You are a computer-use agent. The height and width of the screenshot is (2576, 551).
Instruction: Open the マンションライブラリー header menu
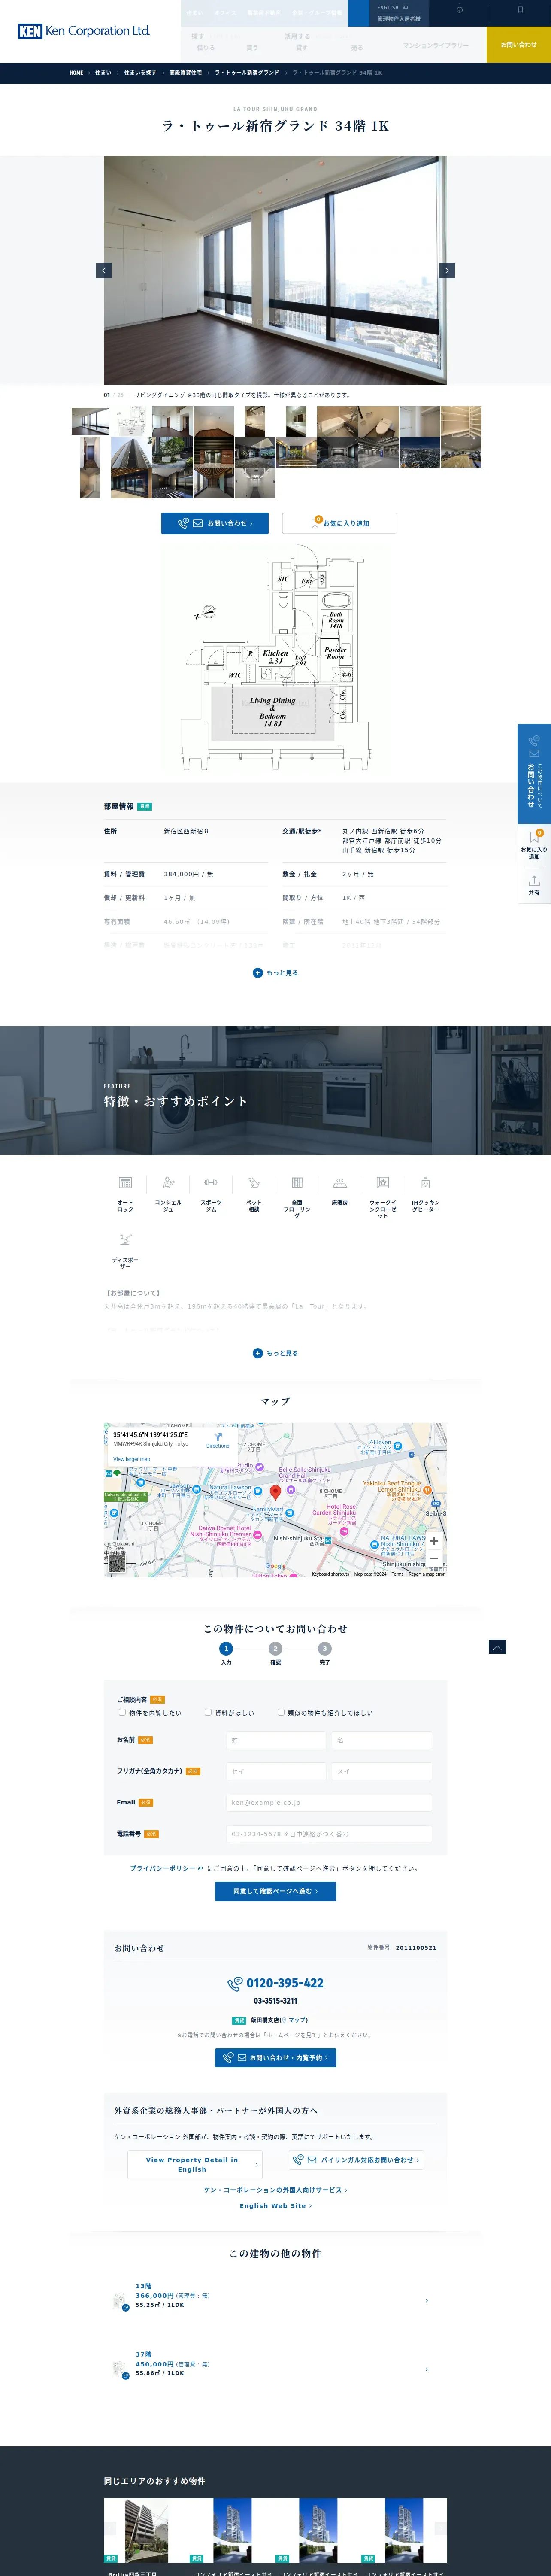(x=435, y=45)
